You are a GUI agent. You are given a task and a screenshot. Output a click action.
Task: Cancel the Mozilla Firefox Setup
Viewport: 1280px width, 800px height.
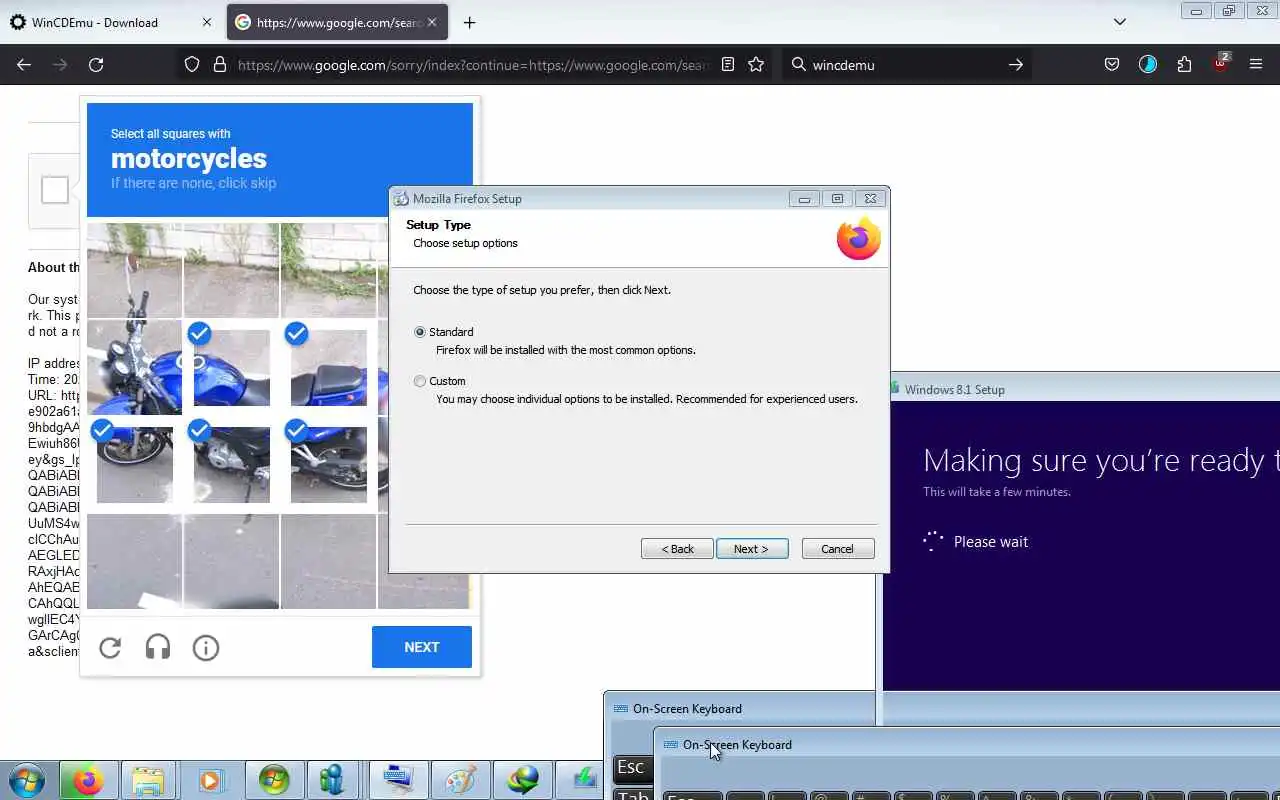coord(838,549)
